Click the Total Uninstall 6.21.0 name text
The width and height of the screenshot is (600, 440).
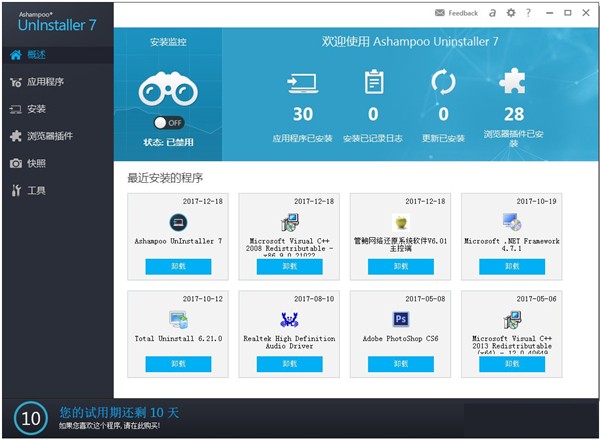pos(178,339)
